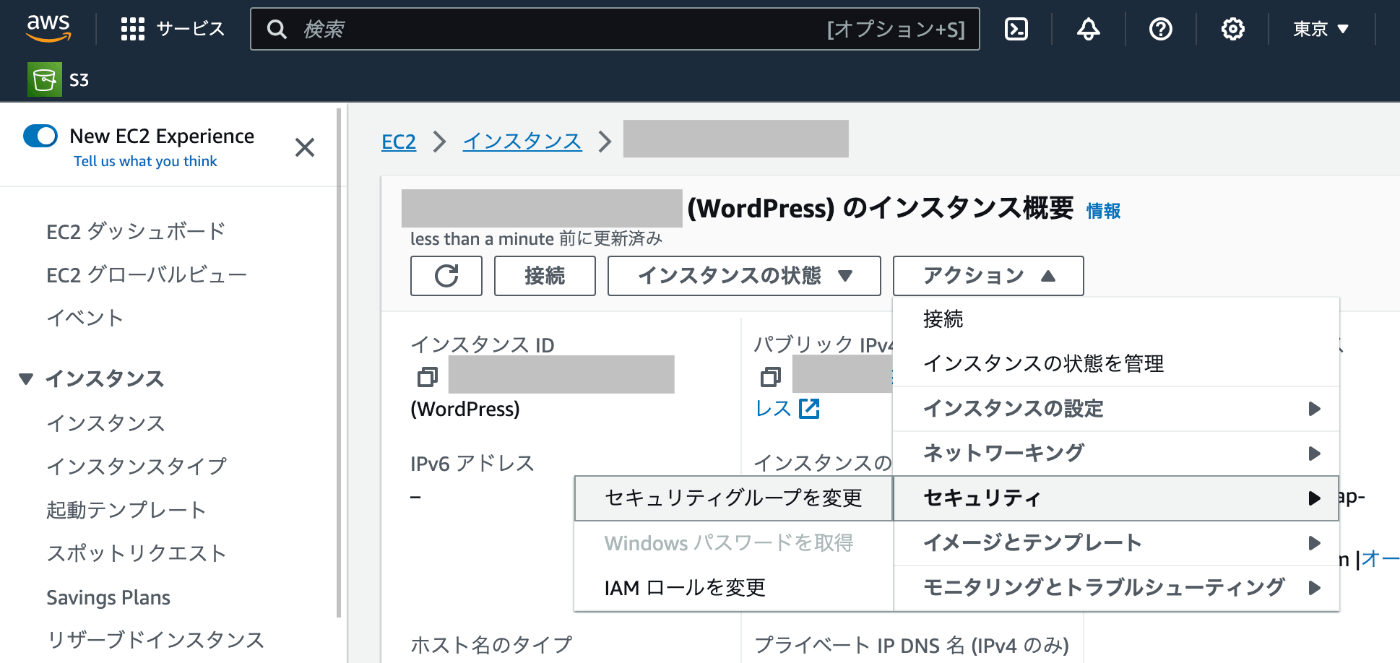
Task: Open 起動テンプレート in sidebar
Action: [126, 510]
